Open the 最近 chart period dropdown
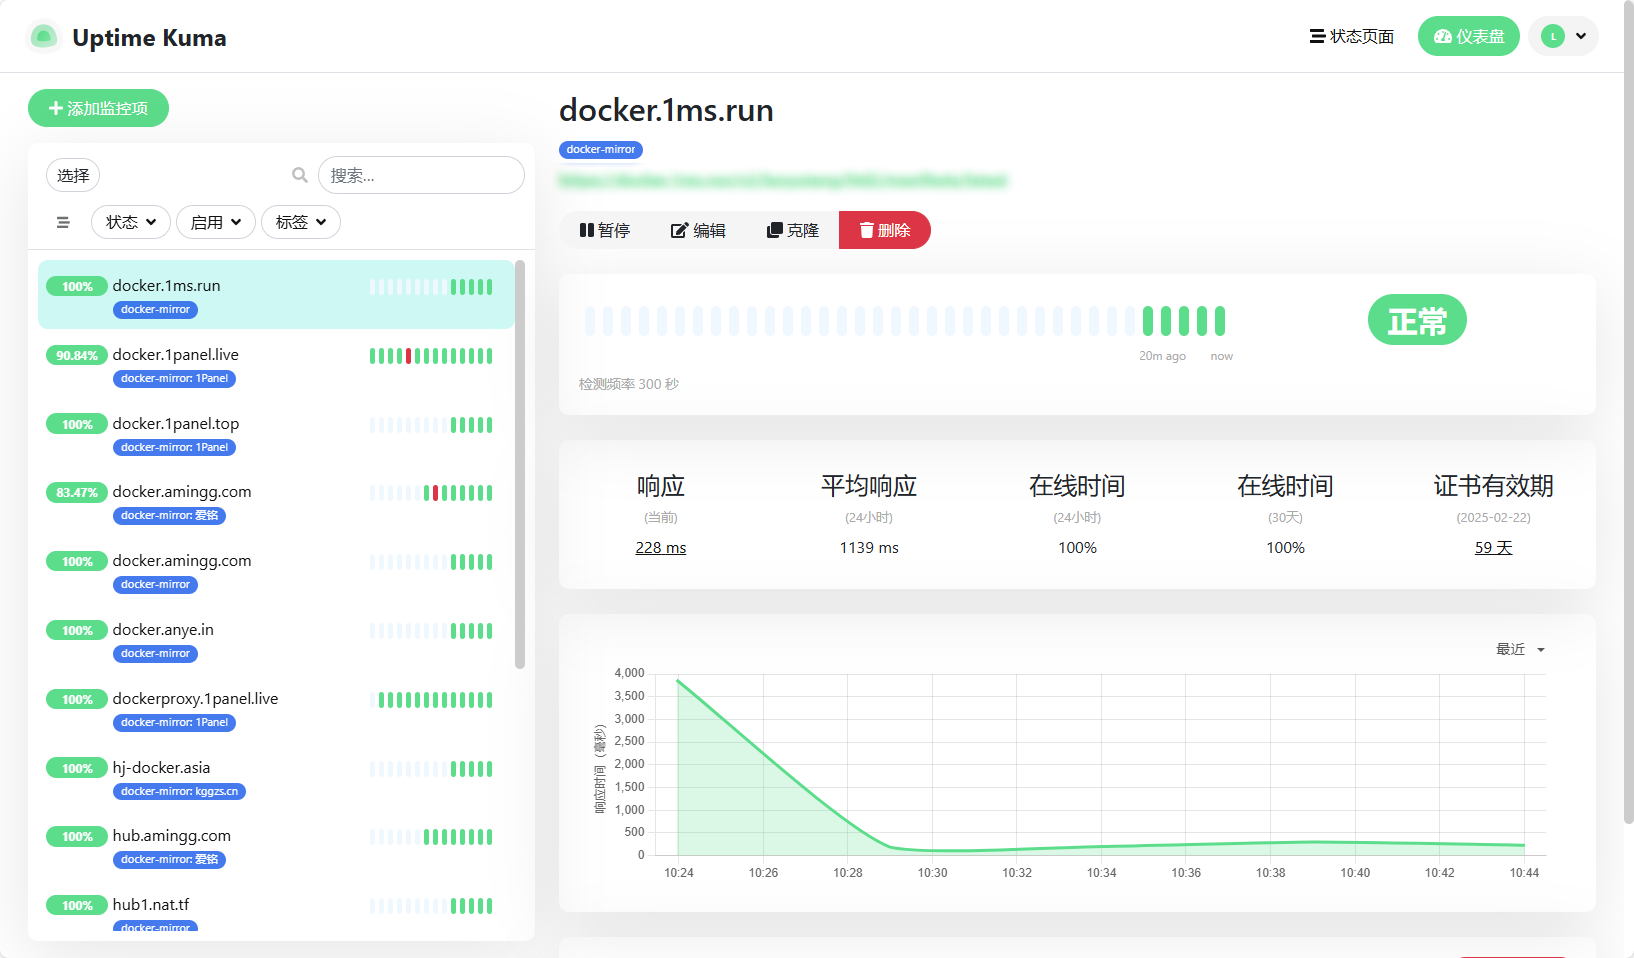1634x958 pixels. (1520, 649)
